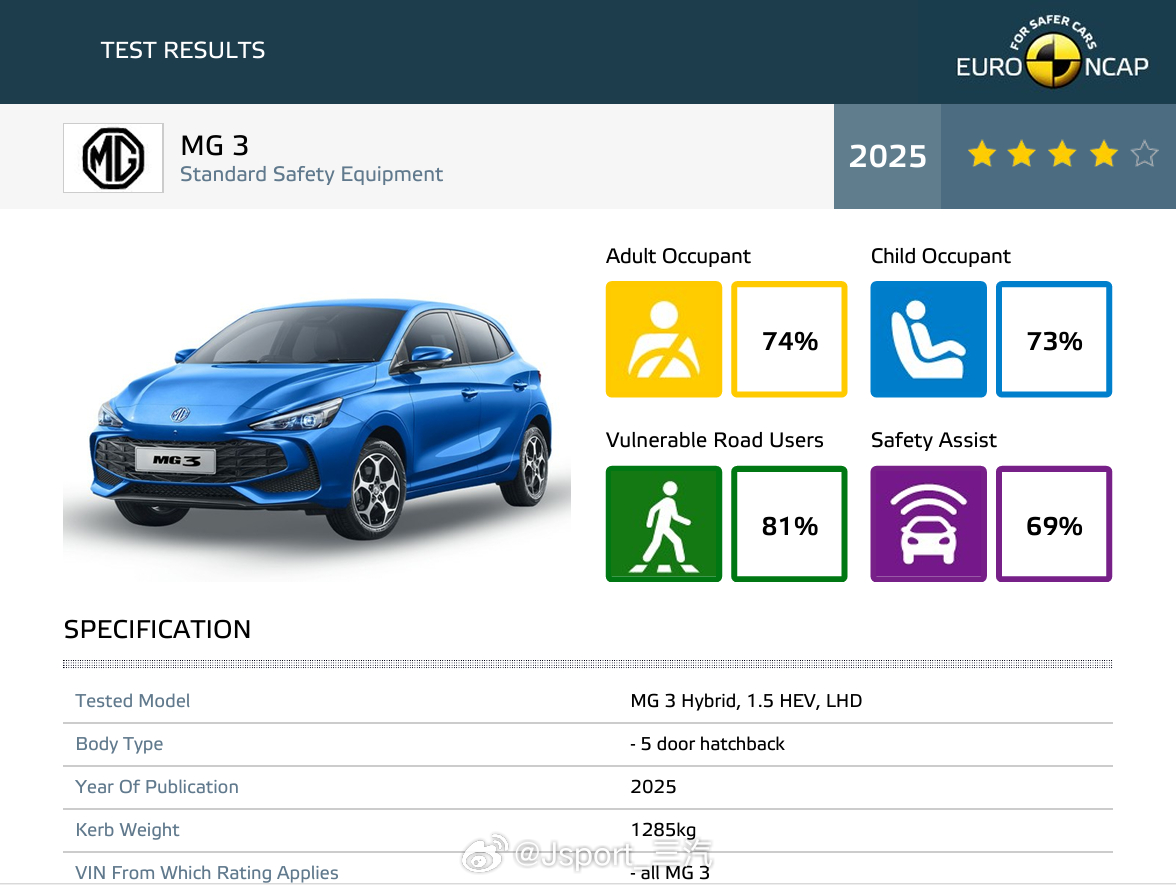Viewport: 1176px width, 885px height.
Task: Click the '5 door hatchback' value
Action: (x=712, y=744)
